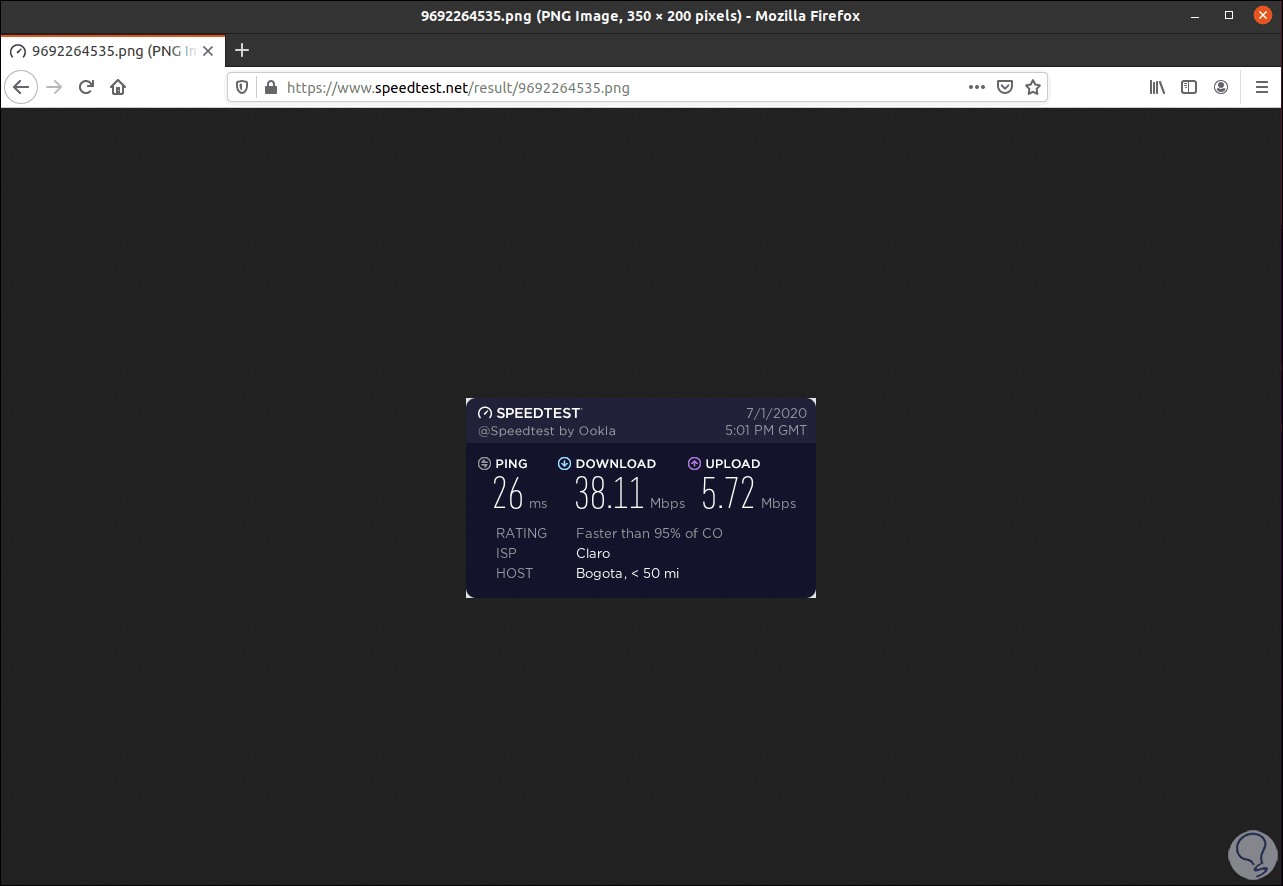The image size is (1283, 886).
Task: Close the Firefox window
Action: 1262,16
